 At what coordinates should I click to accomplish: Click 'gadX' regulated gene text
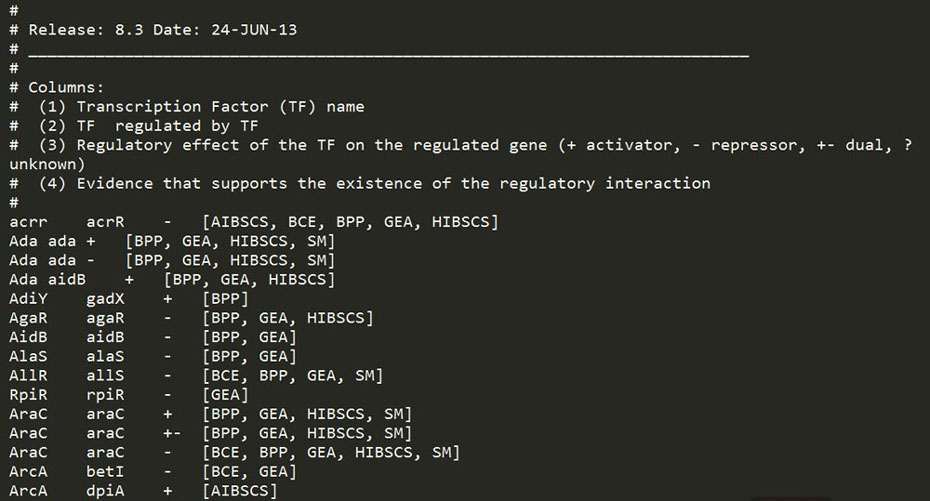click(x=105, y=299)
